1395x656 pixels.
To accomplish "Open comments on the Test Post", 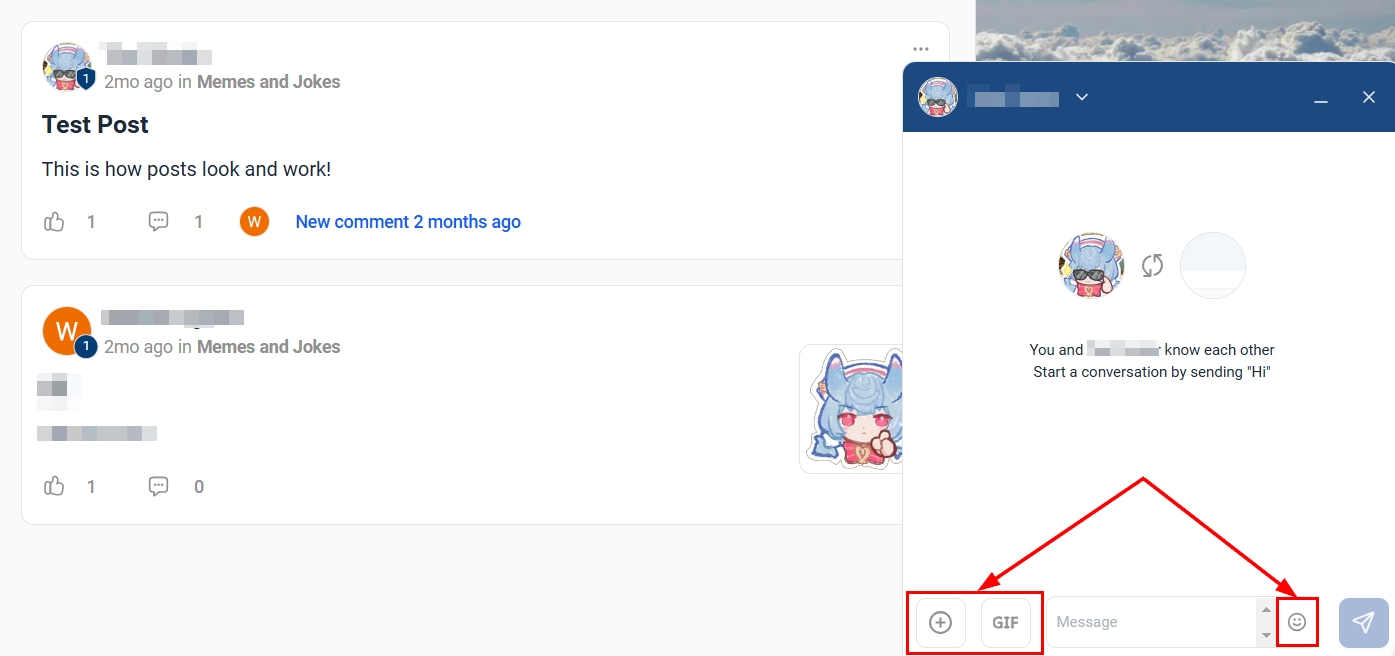I will 158,222.
